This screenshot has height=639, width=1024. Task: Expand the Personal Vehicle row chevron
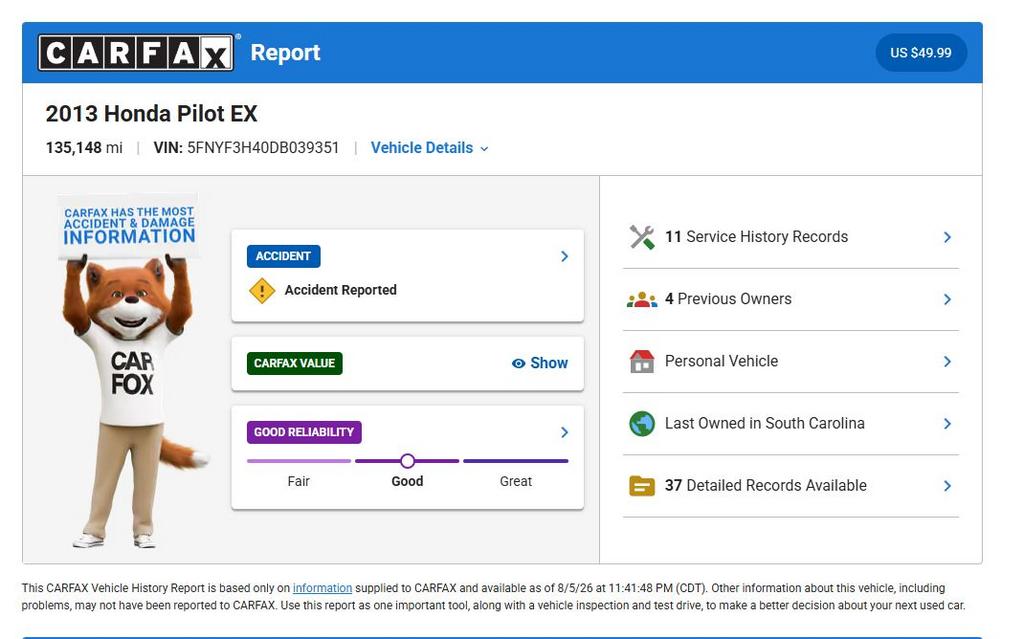pos(947,361)
